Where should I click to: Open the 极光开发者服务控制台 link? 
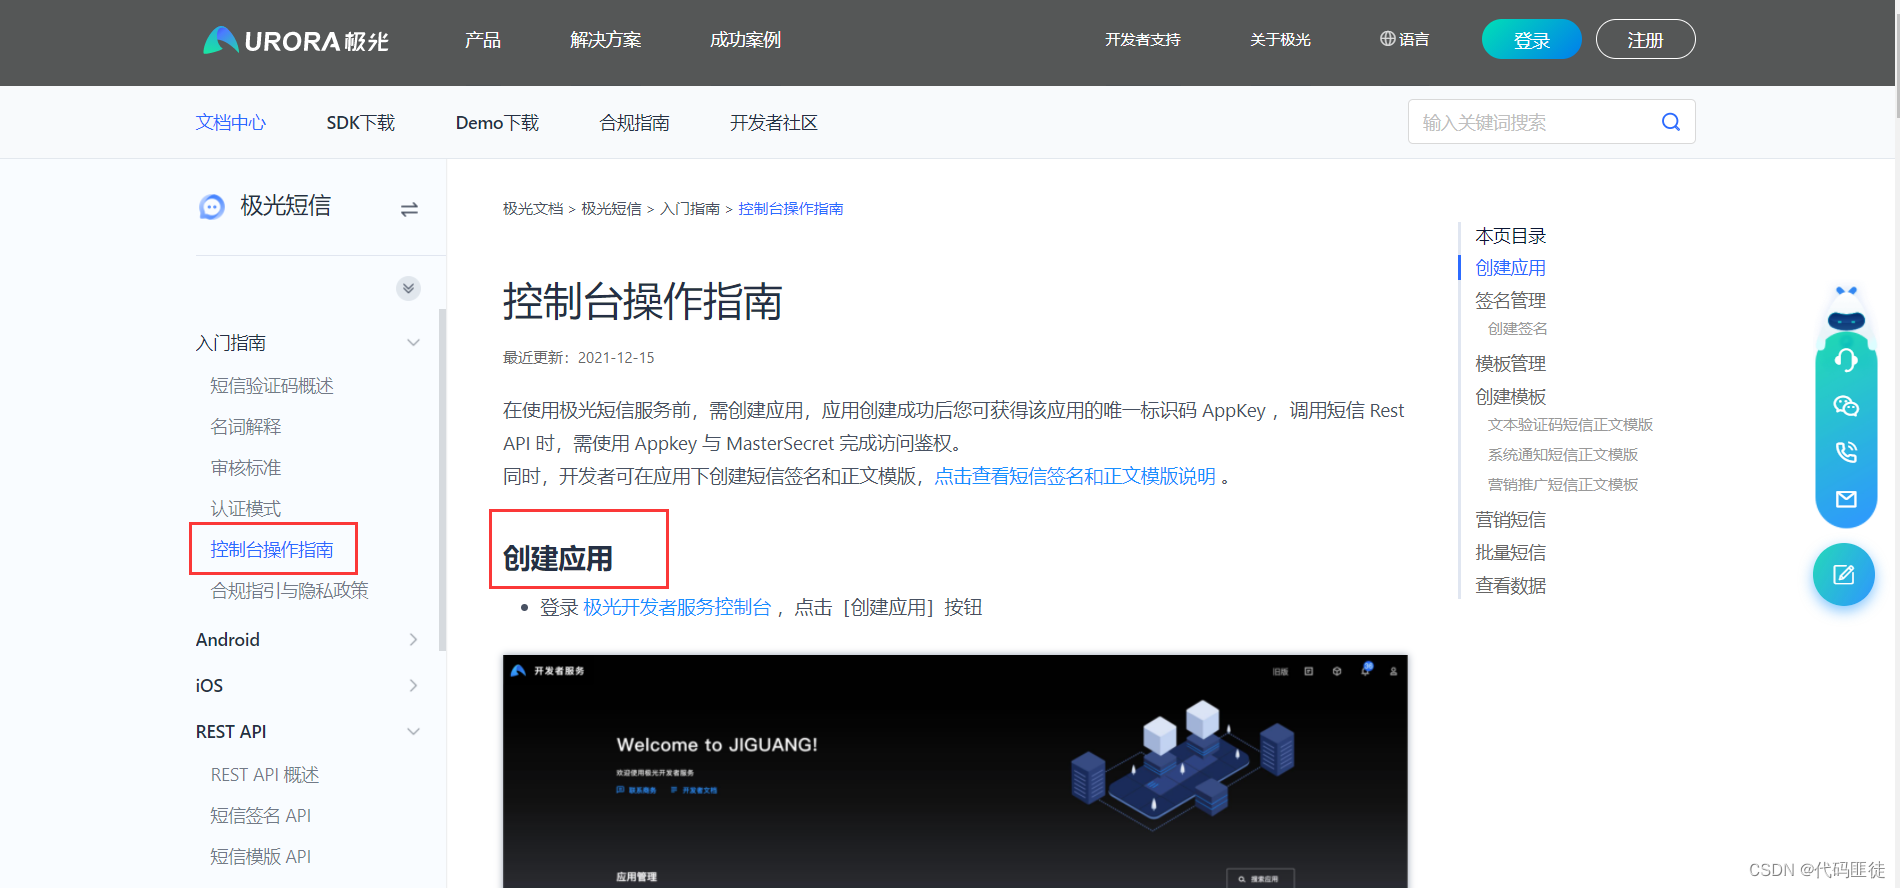(x=677, y=608)
